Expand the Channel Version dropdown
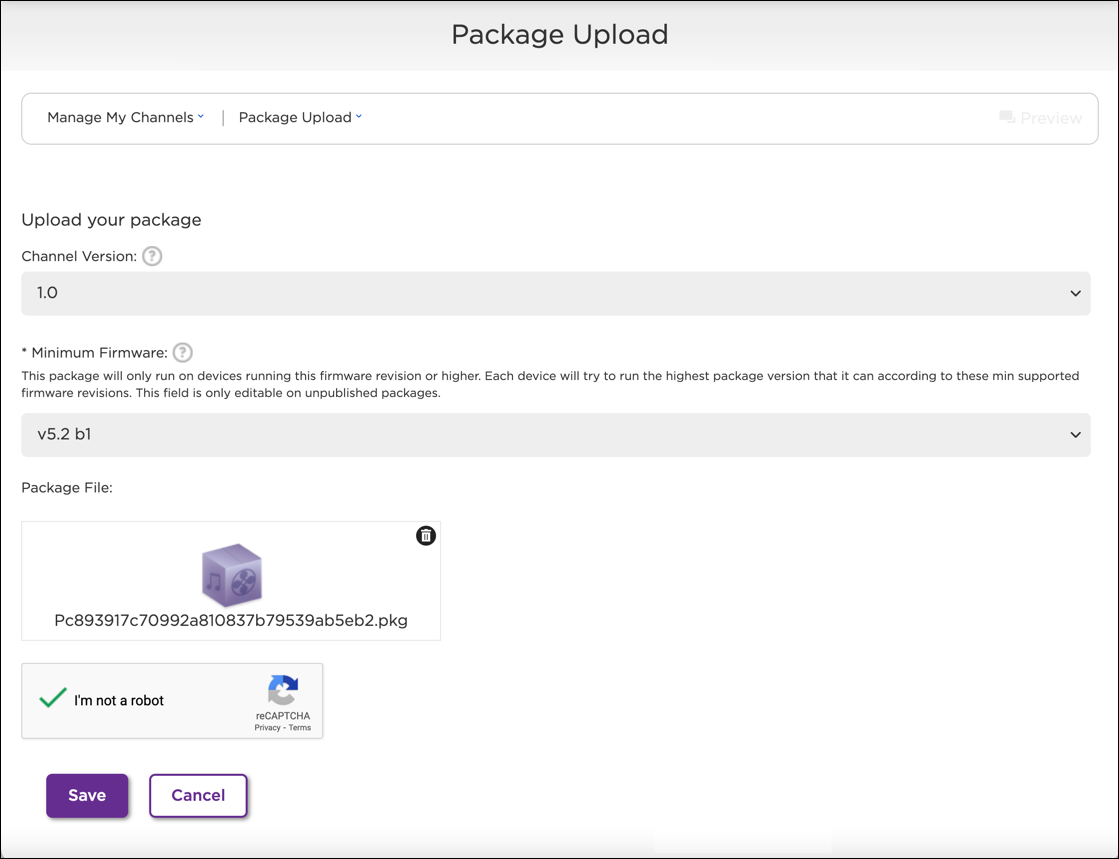This screenshot has height=859, width=1119. [x=1075, y=293]
